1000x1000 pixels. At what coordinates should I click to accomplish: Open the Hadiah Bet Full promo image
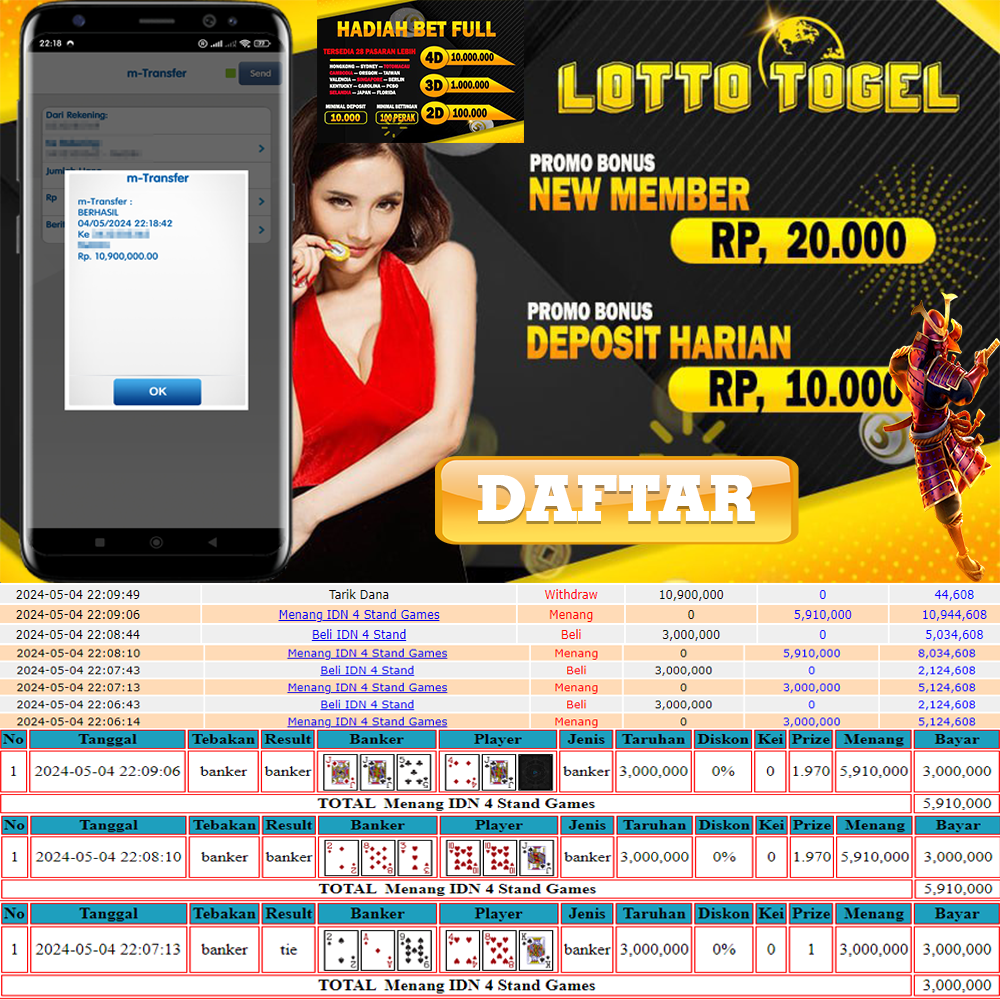tap(420, 71)
